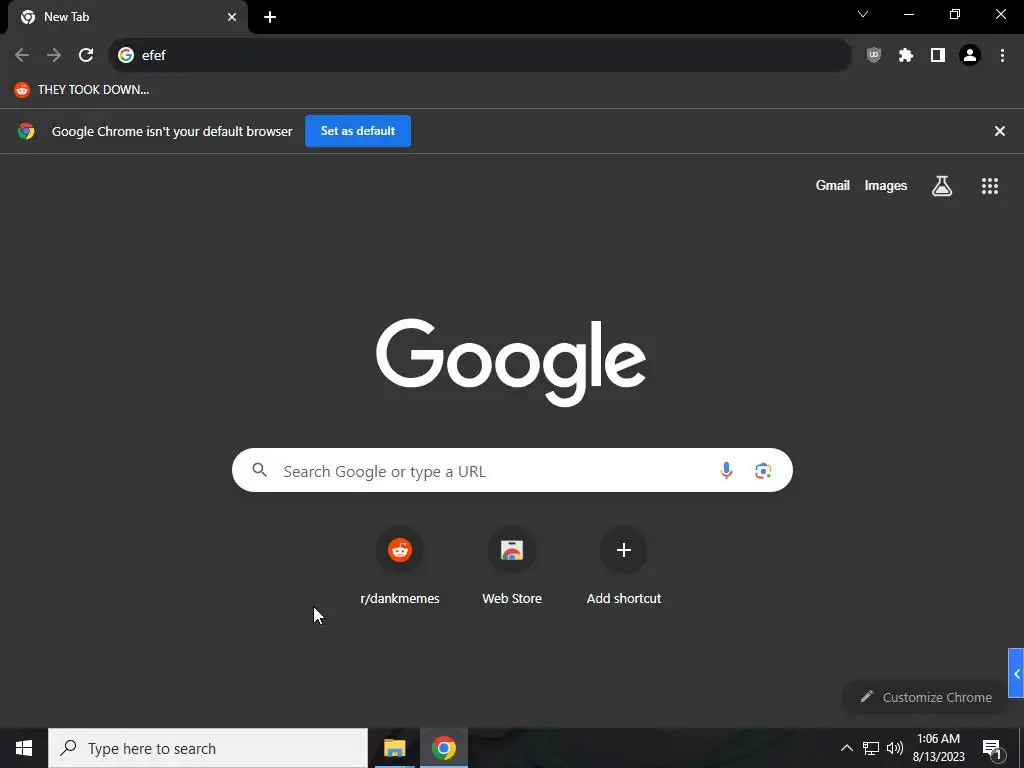This screenshot has width=1024, height=768.
Task: Open Chrome's three-dot menu
Action: (x=1002, y=56)
